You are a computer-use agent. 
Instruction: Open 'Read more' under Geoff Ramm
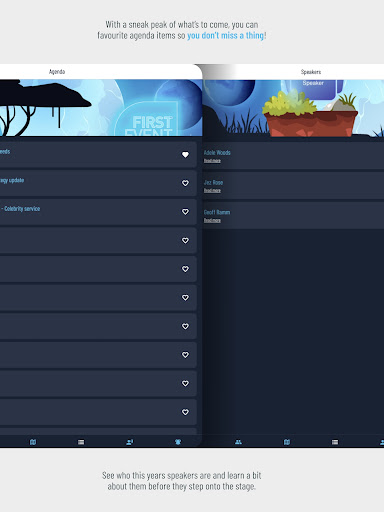212,220
